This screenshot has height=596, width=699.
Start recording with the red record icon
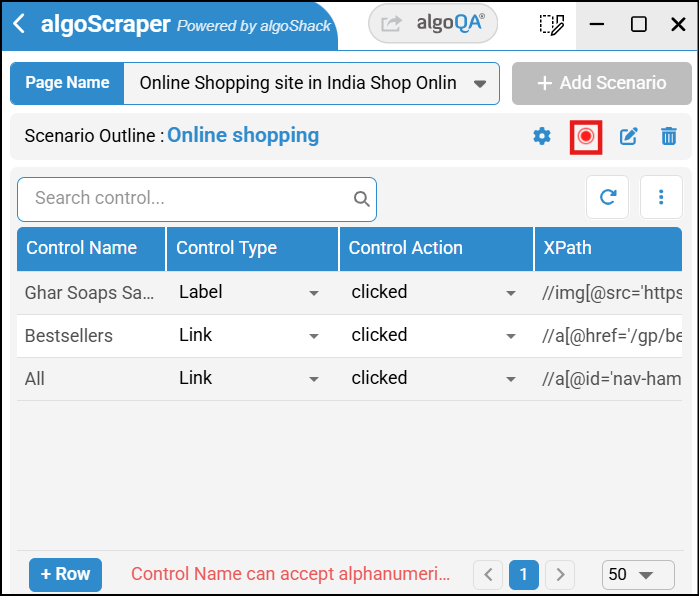point(586,137)
